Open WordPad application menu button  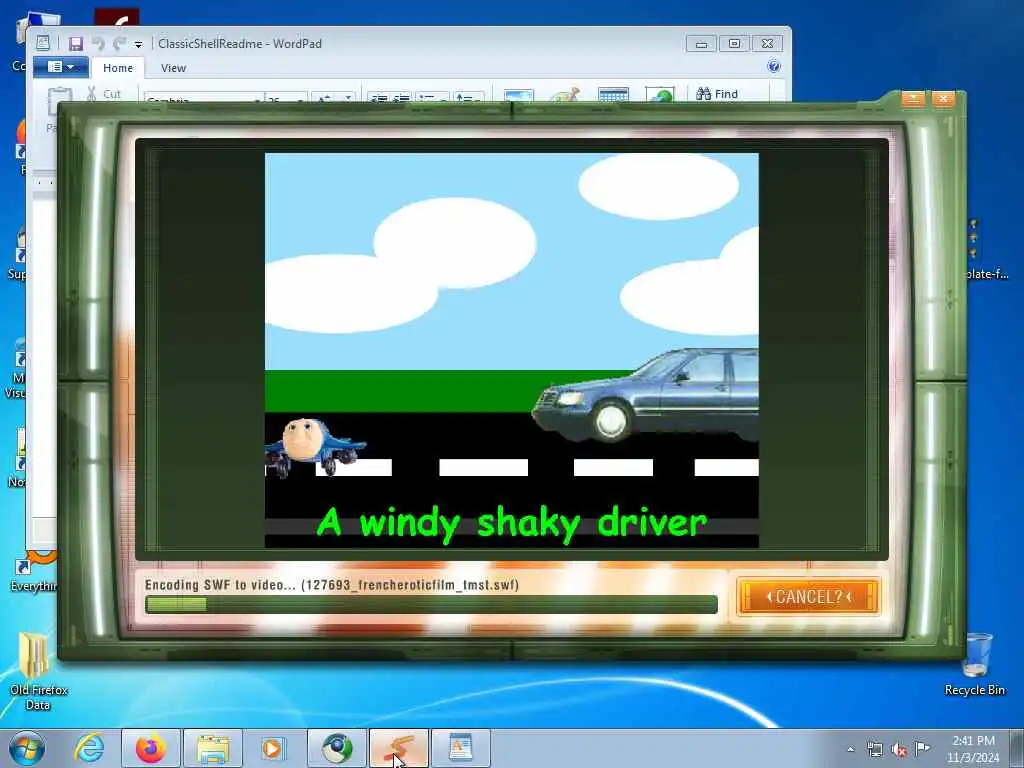tap(61, 67)
